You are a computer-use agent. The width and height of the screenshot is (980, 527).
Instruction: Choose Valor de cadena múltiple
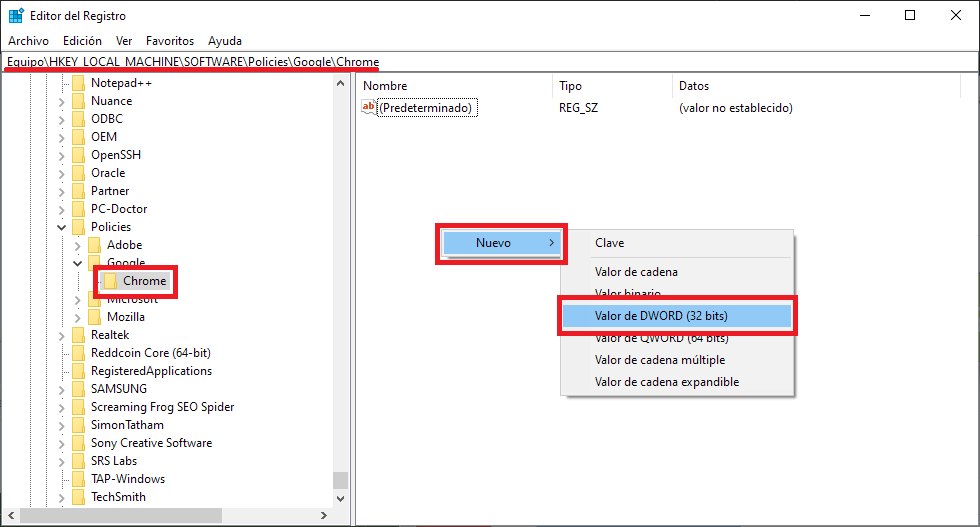(660, 360)
